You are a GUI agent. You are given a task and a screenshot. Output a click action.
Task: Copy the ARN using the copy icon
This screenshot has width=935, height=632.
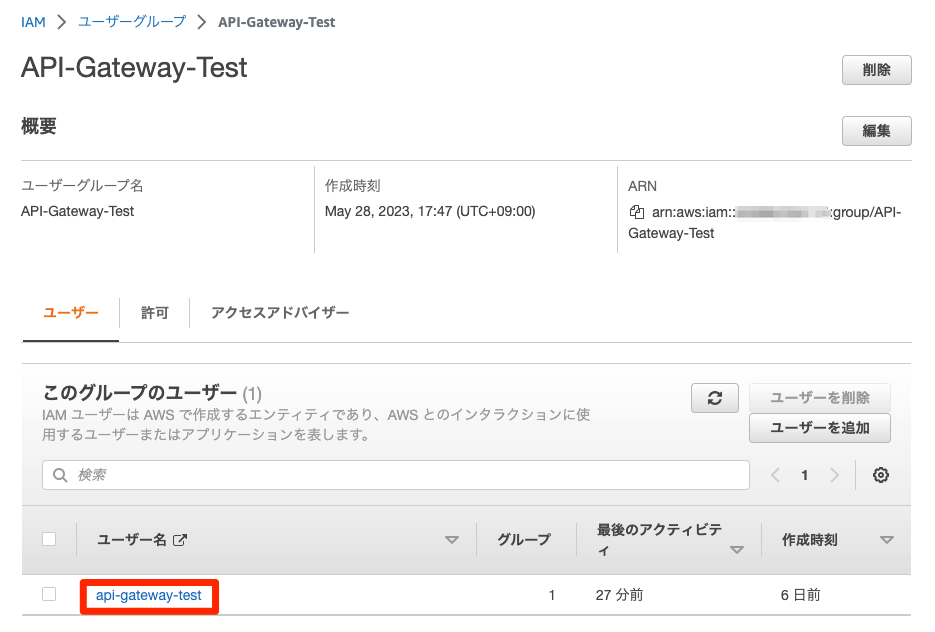click(636, 212)
